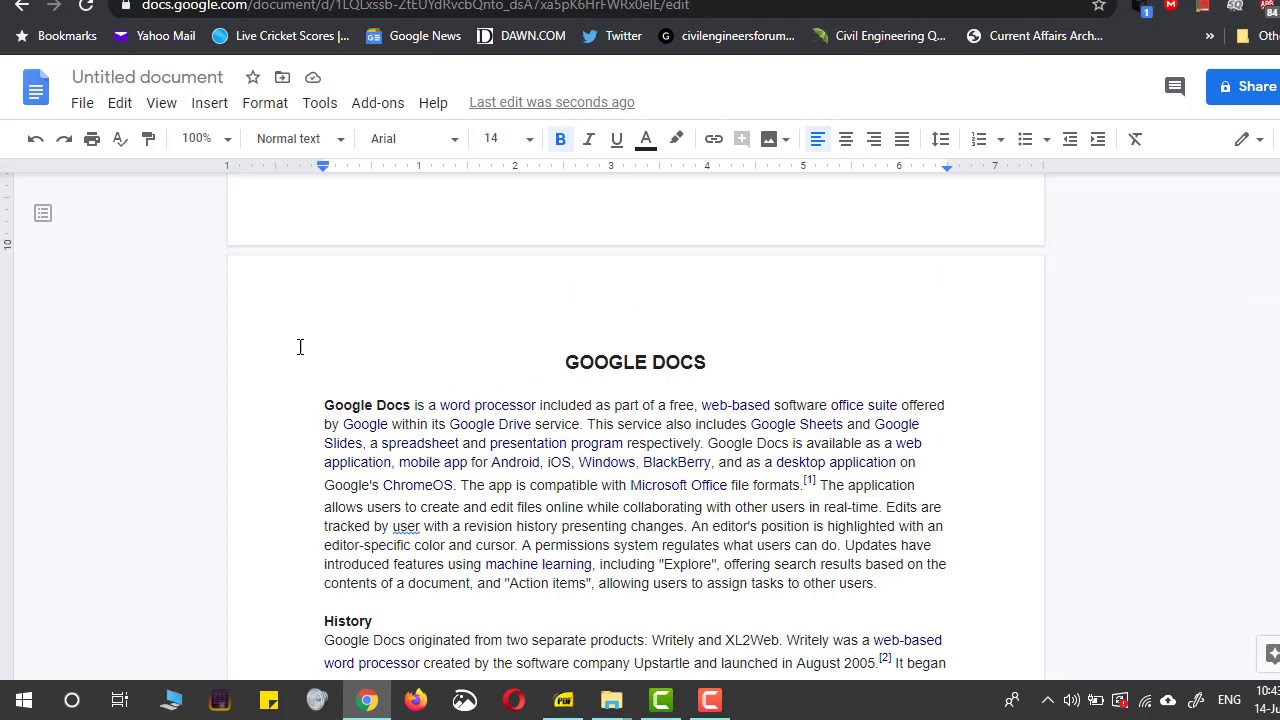Expand bulleted list style options
This screenshot has width=1280, height=720.
(x=1047, y=139)
